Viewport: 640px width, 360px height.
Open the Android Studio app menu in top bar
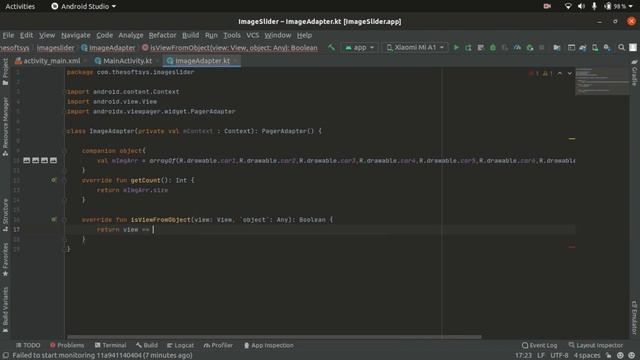[x=84, y=7]
